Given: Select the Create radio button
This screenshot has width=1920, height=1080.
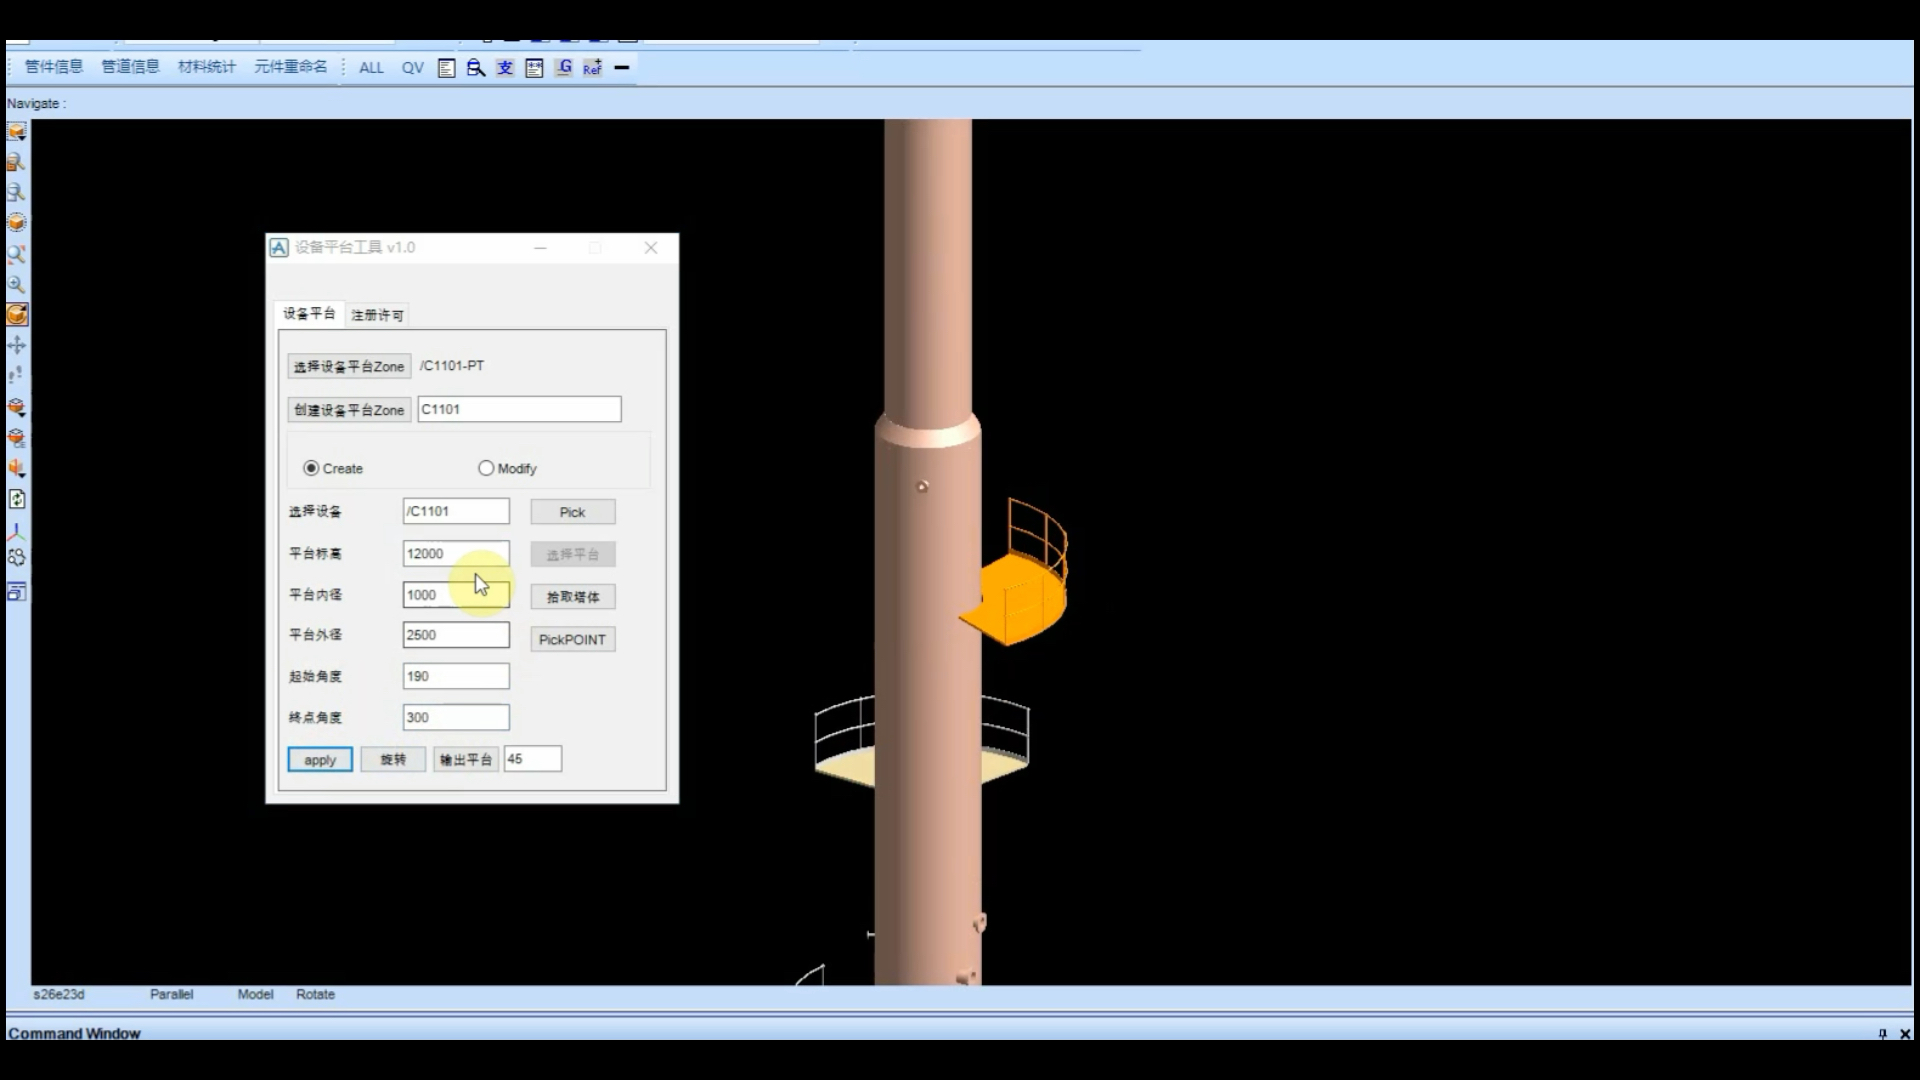Looking at the screenshot, I should click(311, 468).
